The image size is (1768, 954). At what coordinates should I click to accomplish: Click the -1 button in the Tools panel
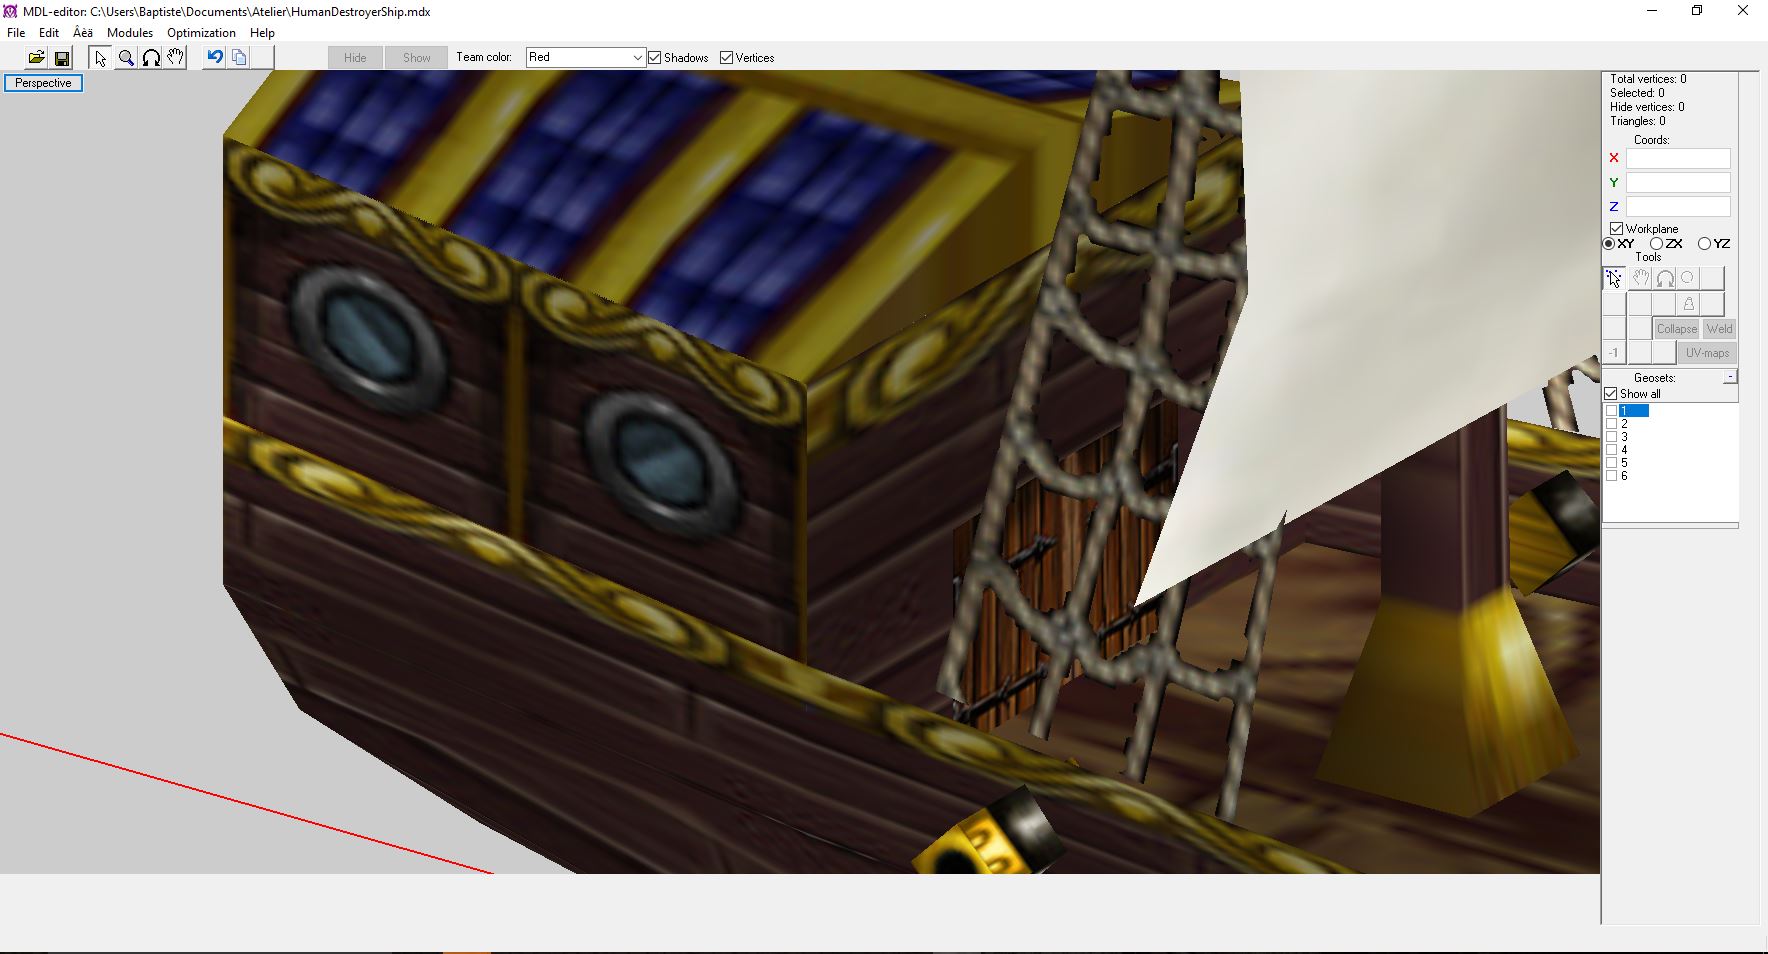[1614, 353]
